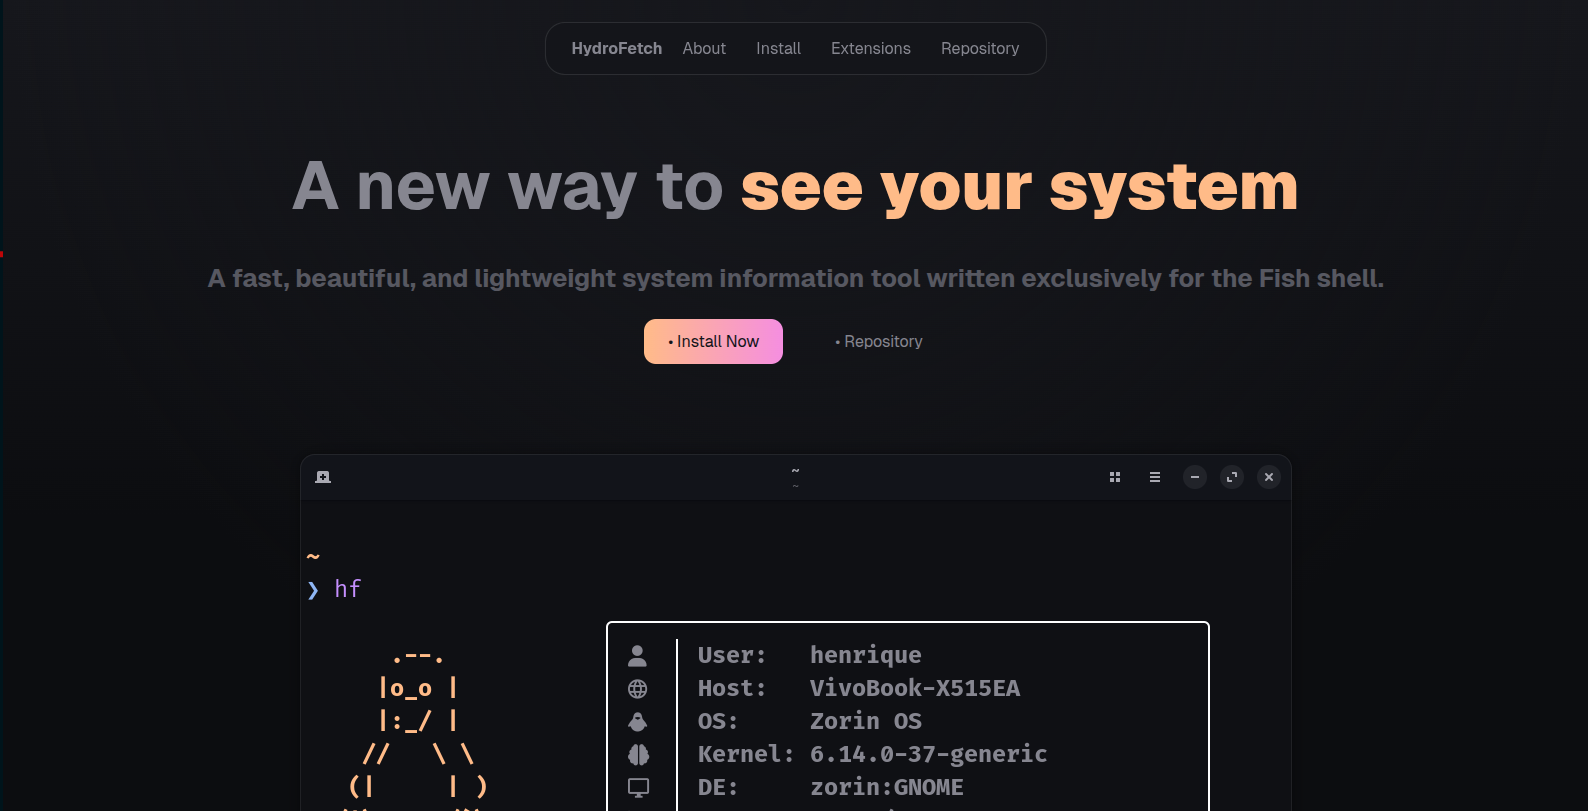Click the new tab icon in the terminal titlebar
Viewport: 1590px width, 811px height.
point(323,477)
